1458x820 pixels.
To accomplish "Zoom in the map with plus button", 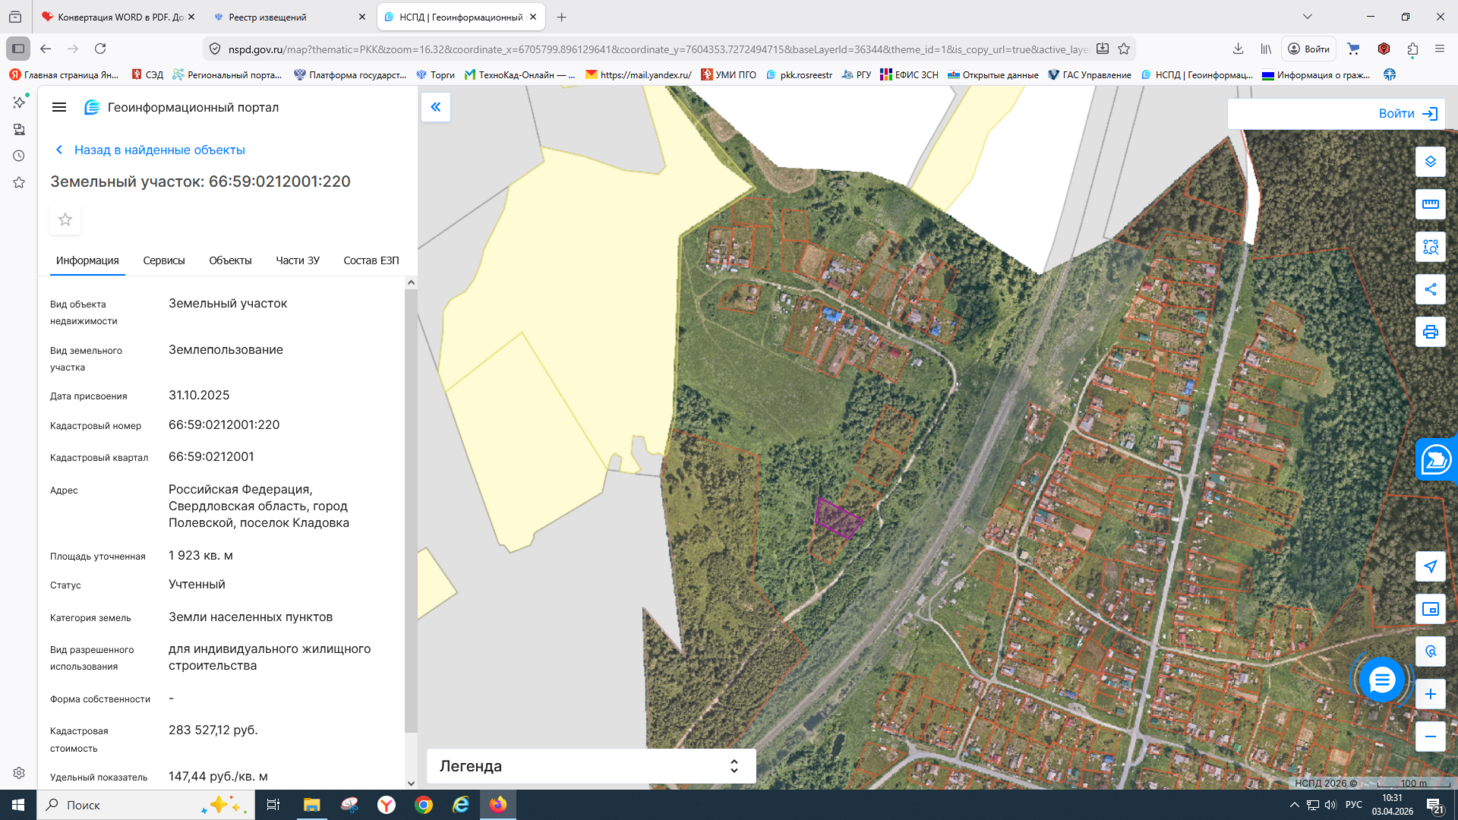I will [1430, 694].
